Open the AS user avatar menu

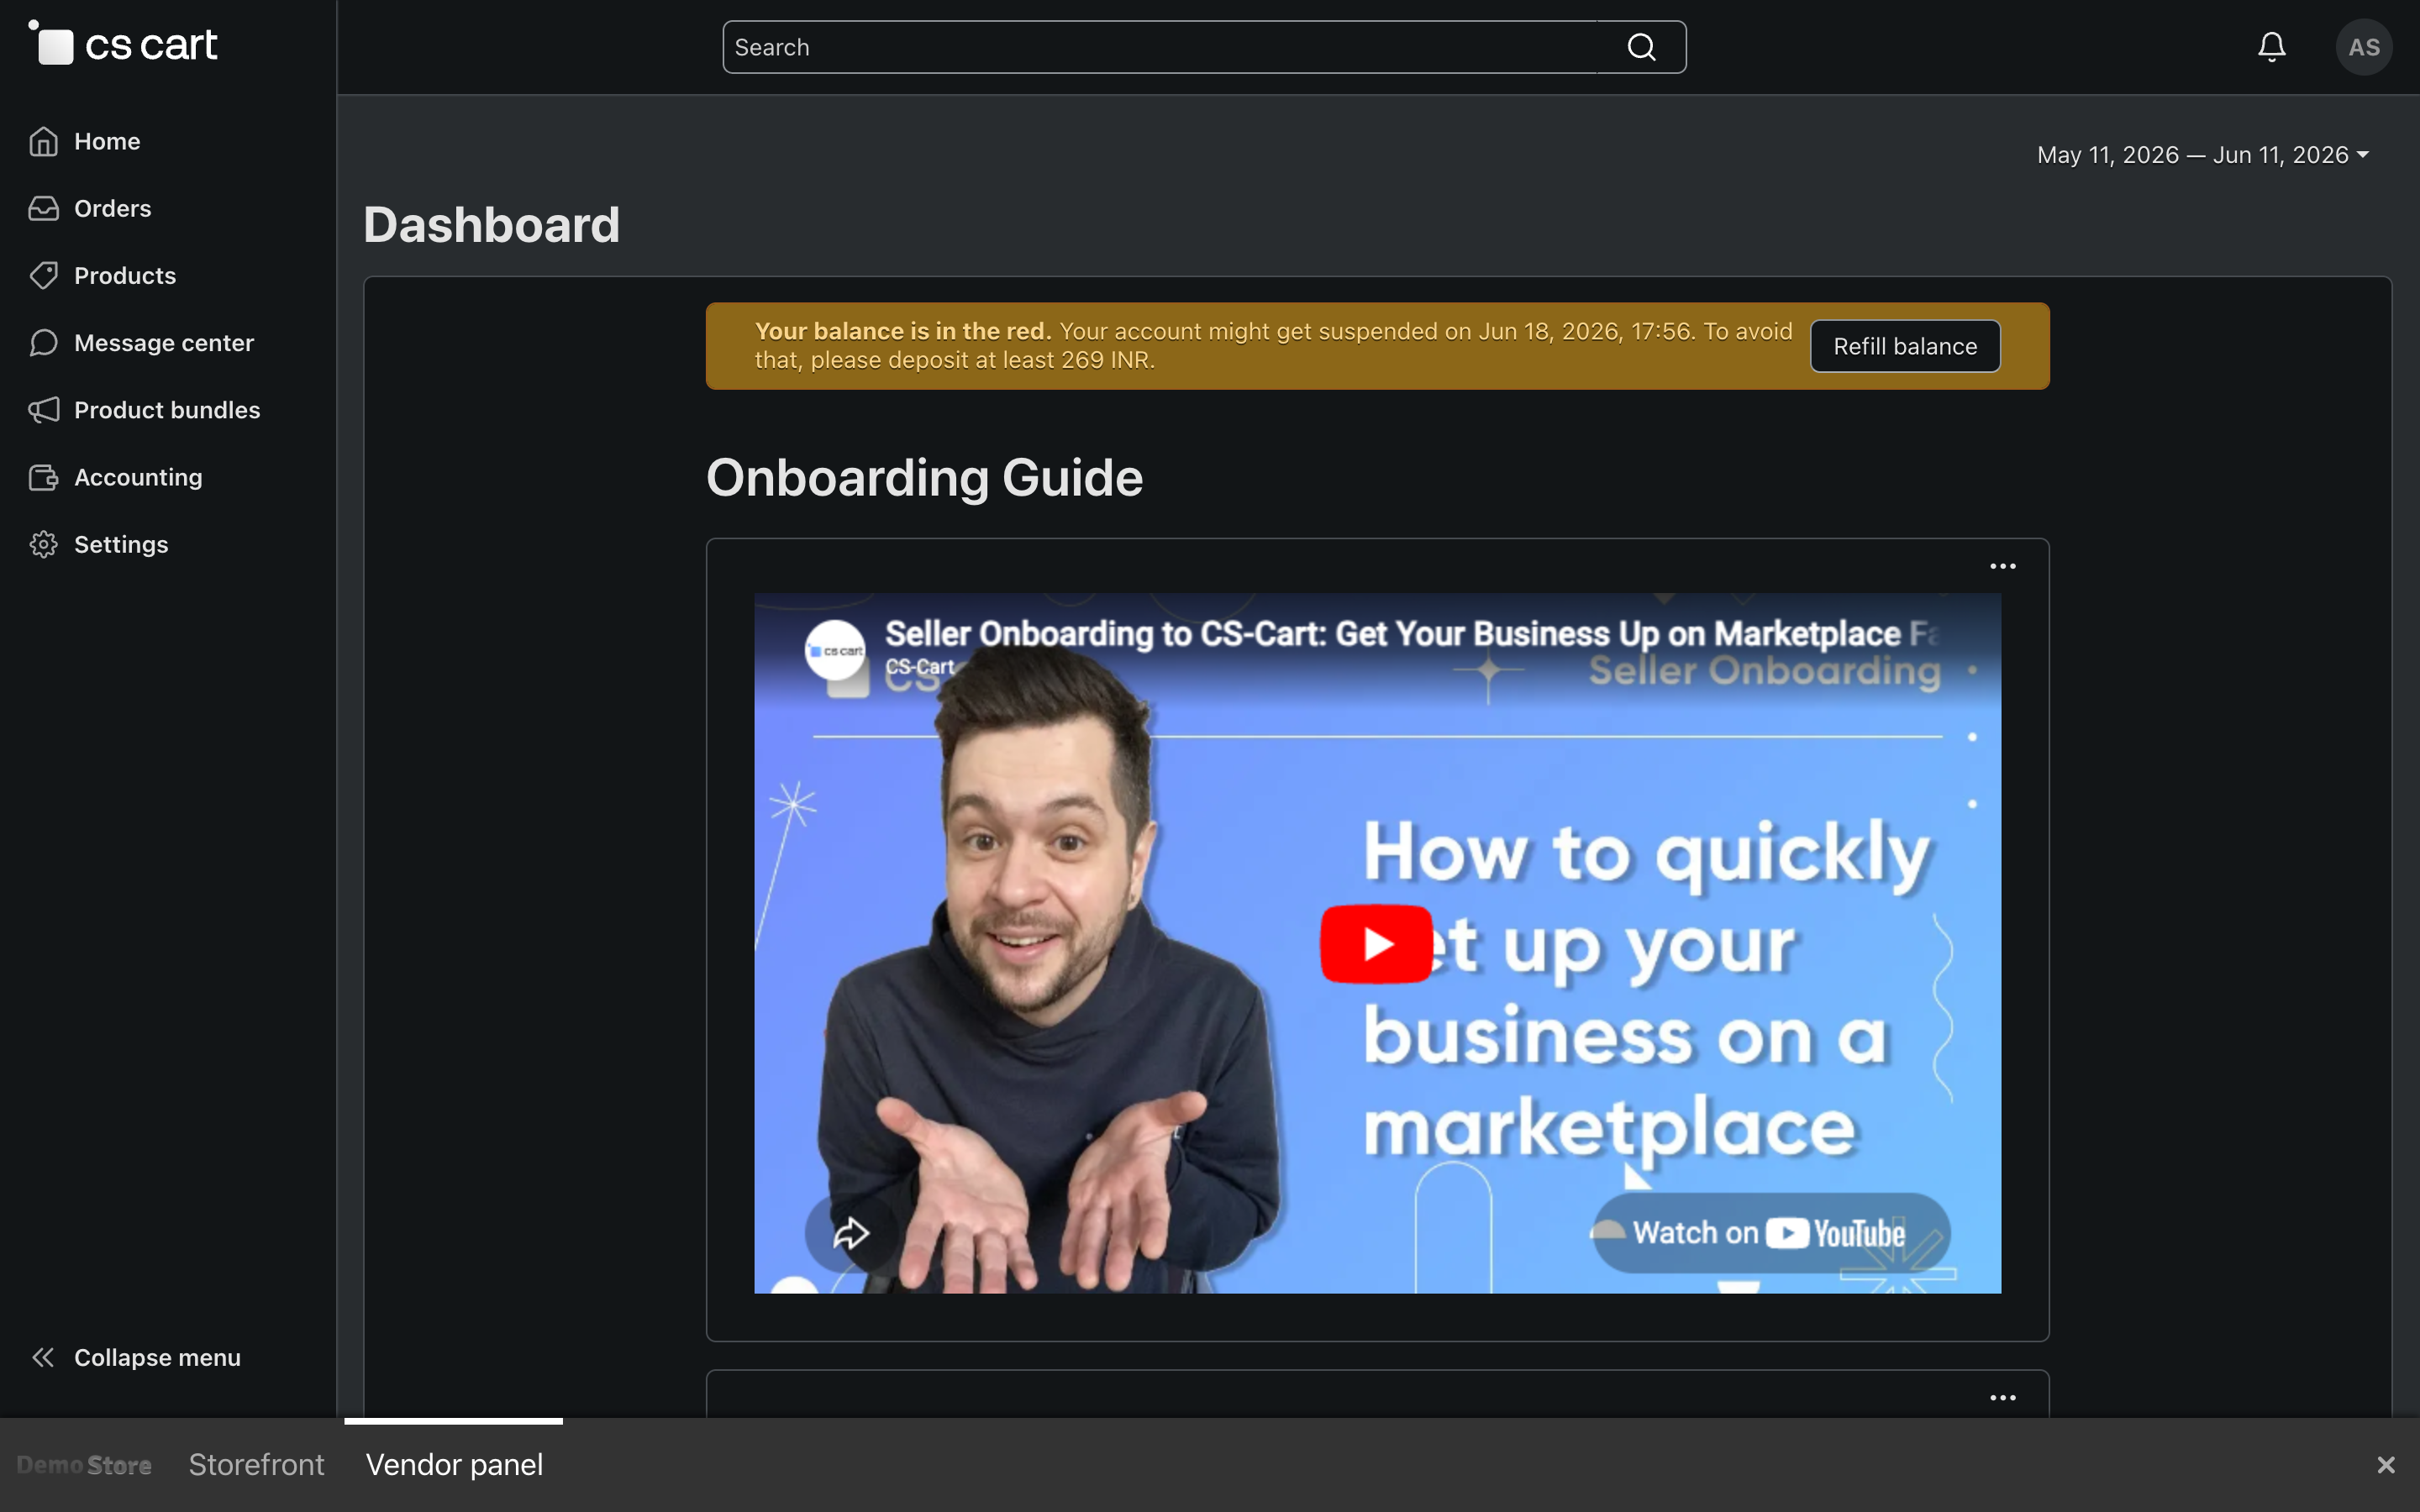click(2363, 47)
